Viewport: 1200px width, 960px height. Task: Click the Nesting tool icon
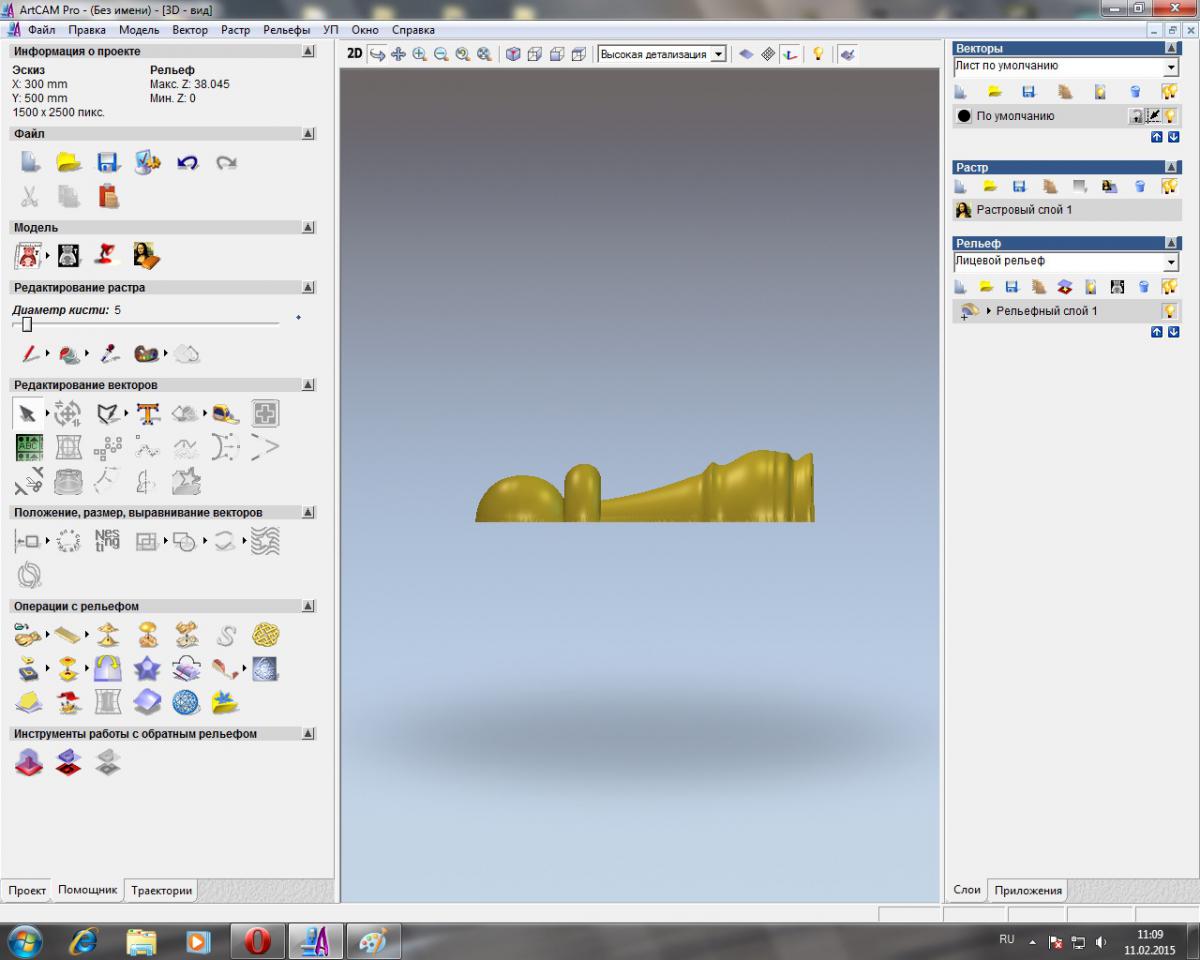point(107,541)
